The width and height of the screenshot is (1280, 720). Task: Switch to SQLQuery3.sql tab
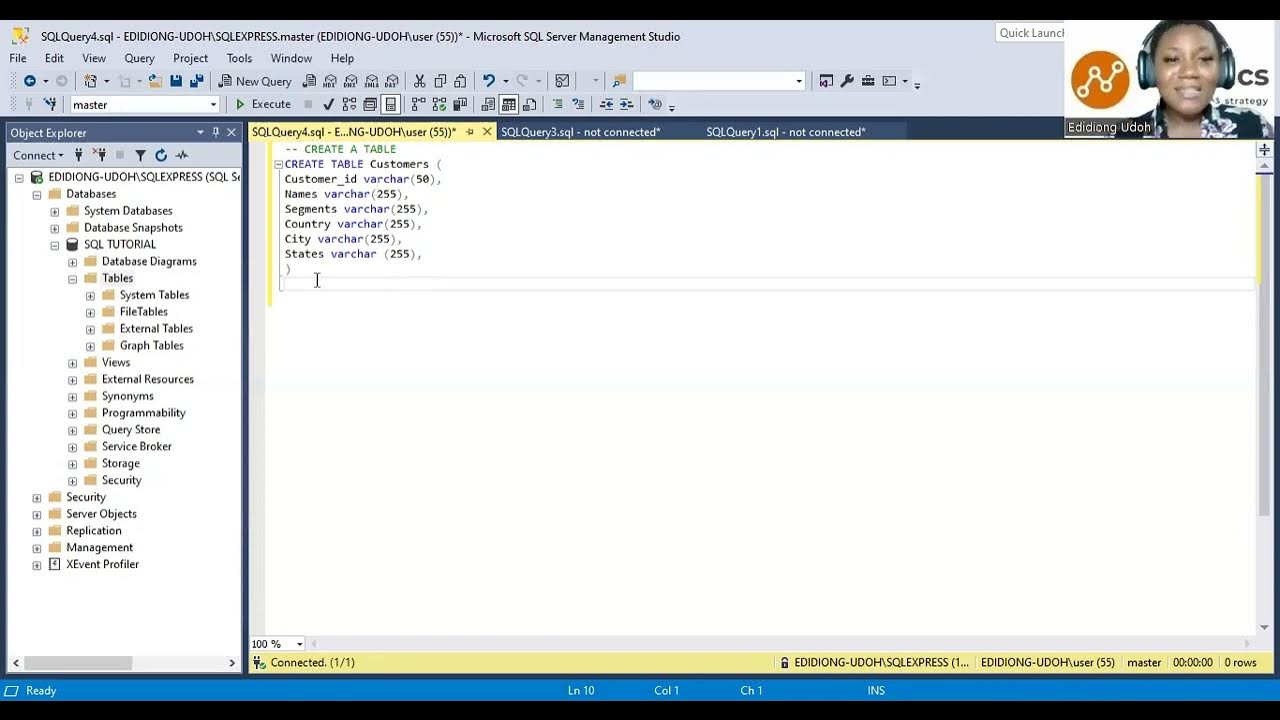coord(580,132)
